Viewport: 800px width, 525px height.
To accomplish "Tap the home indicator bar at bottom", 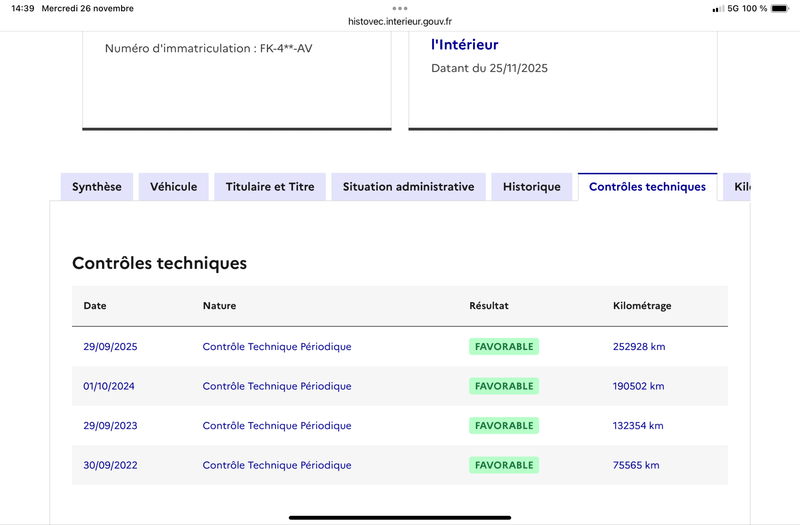I will pyautogui.click(x=400, y=517).
